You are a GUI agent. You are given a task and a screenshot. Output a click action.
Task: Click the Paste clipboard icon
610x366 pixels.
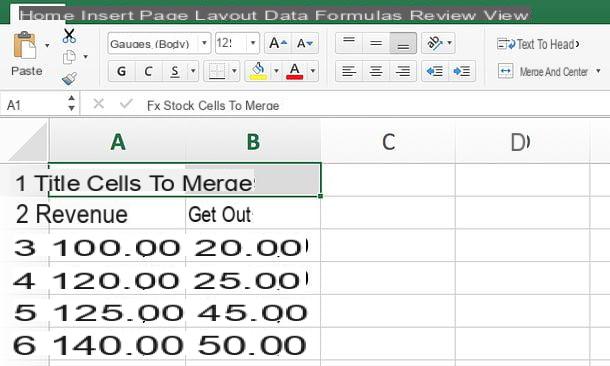tap(24, 46)
